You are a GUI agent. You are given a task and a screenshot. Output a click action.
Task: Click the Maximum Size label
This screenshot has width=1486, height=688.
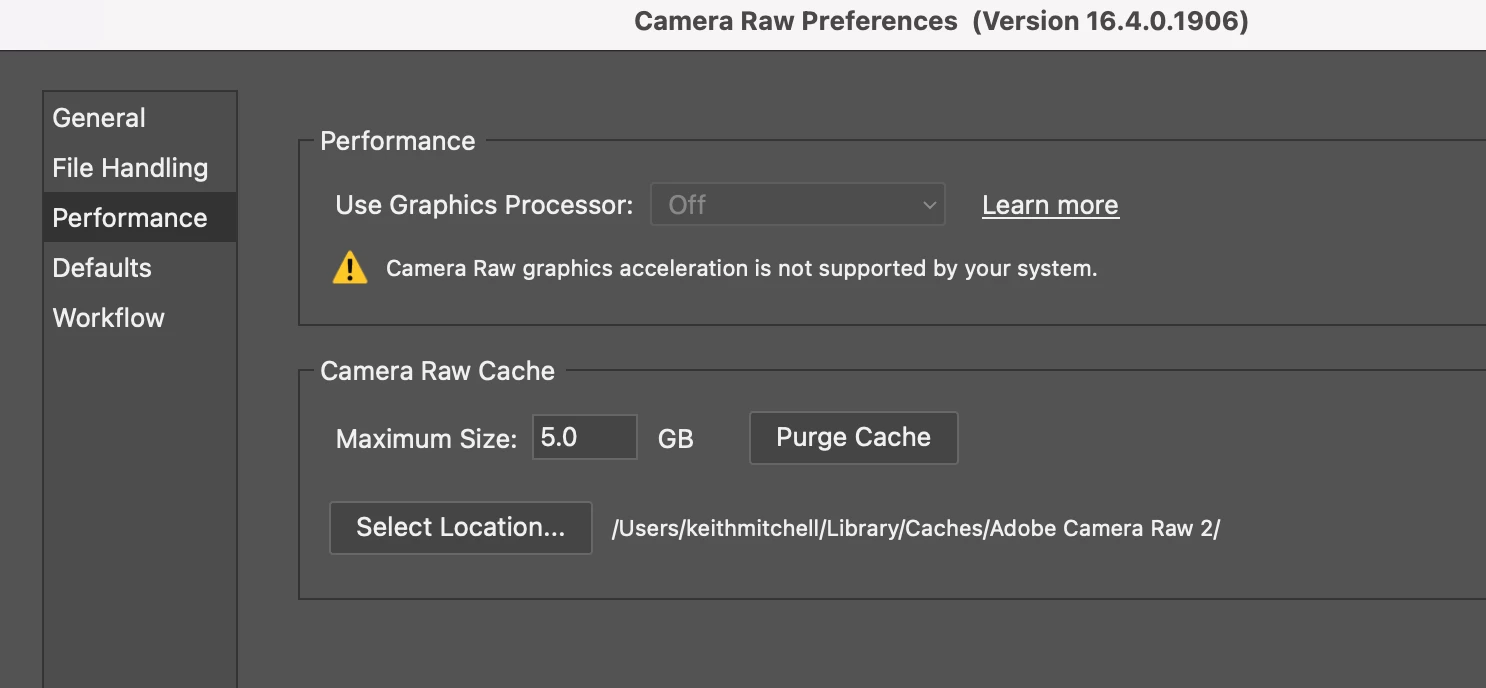(426, 439)
